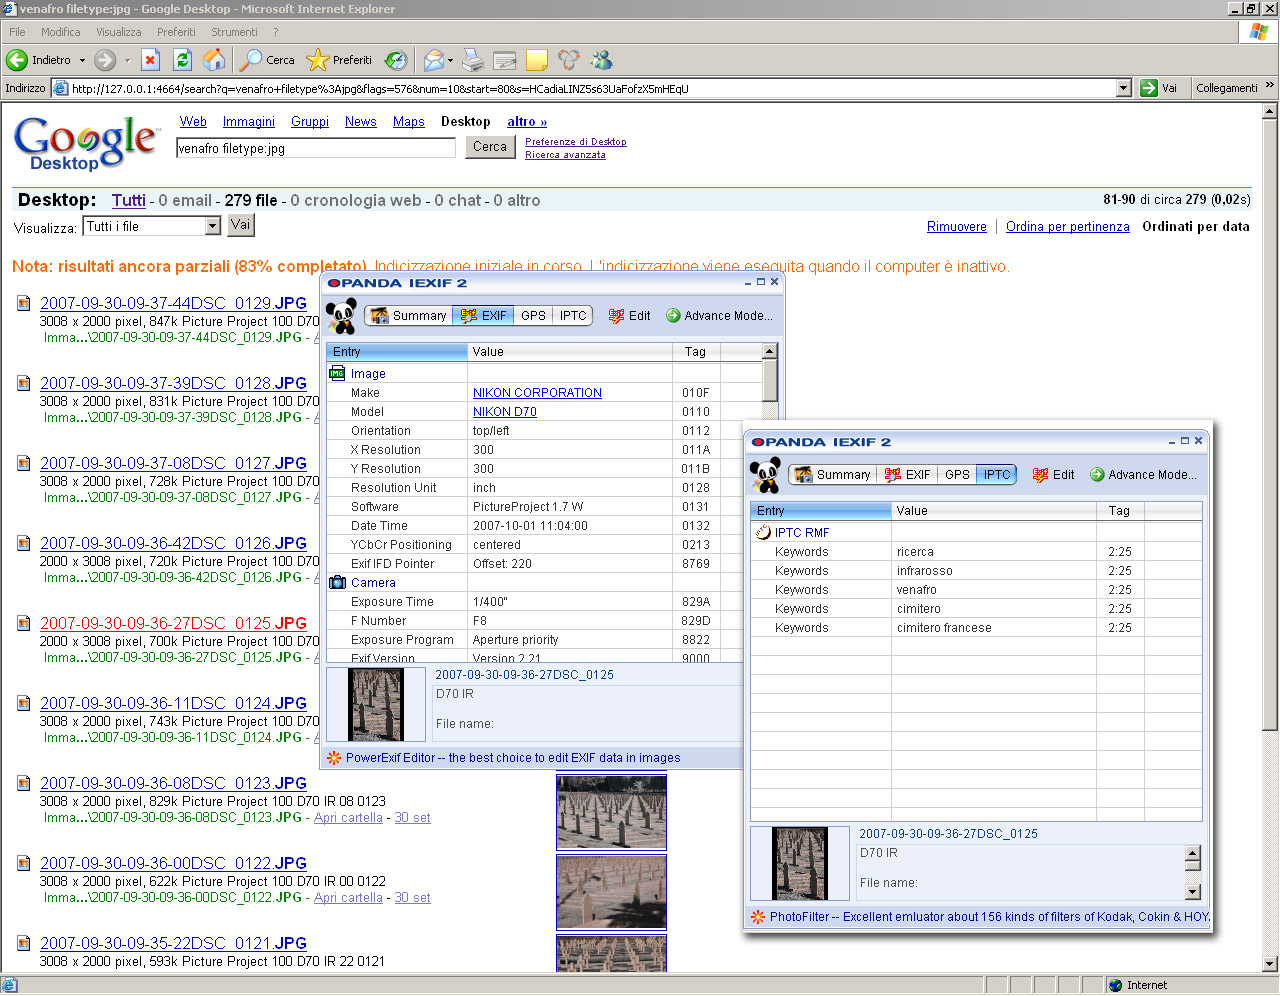1280x996 pixels.
Task: Click file icon beside DSC_0122.JPG result
Action: pyautogui.click(x=23, y=863)
